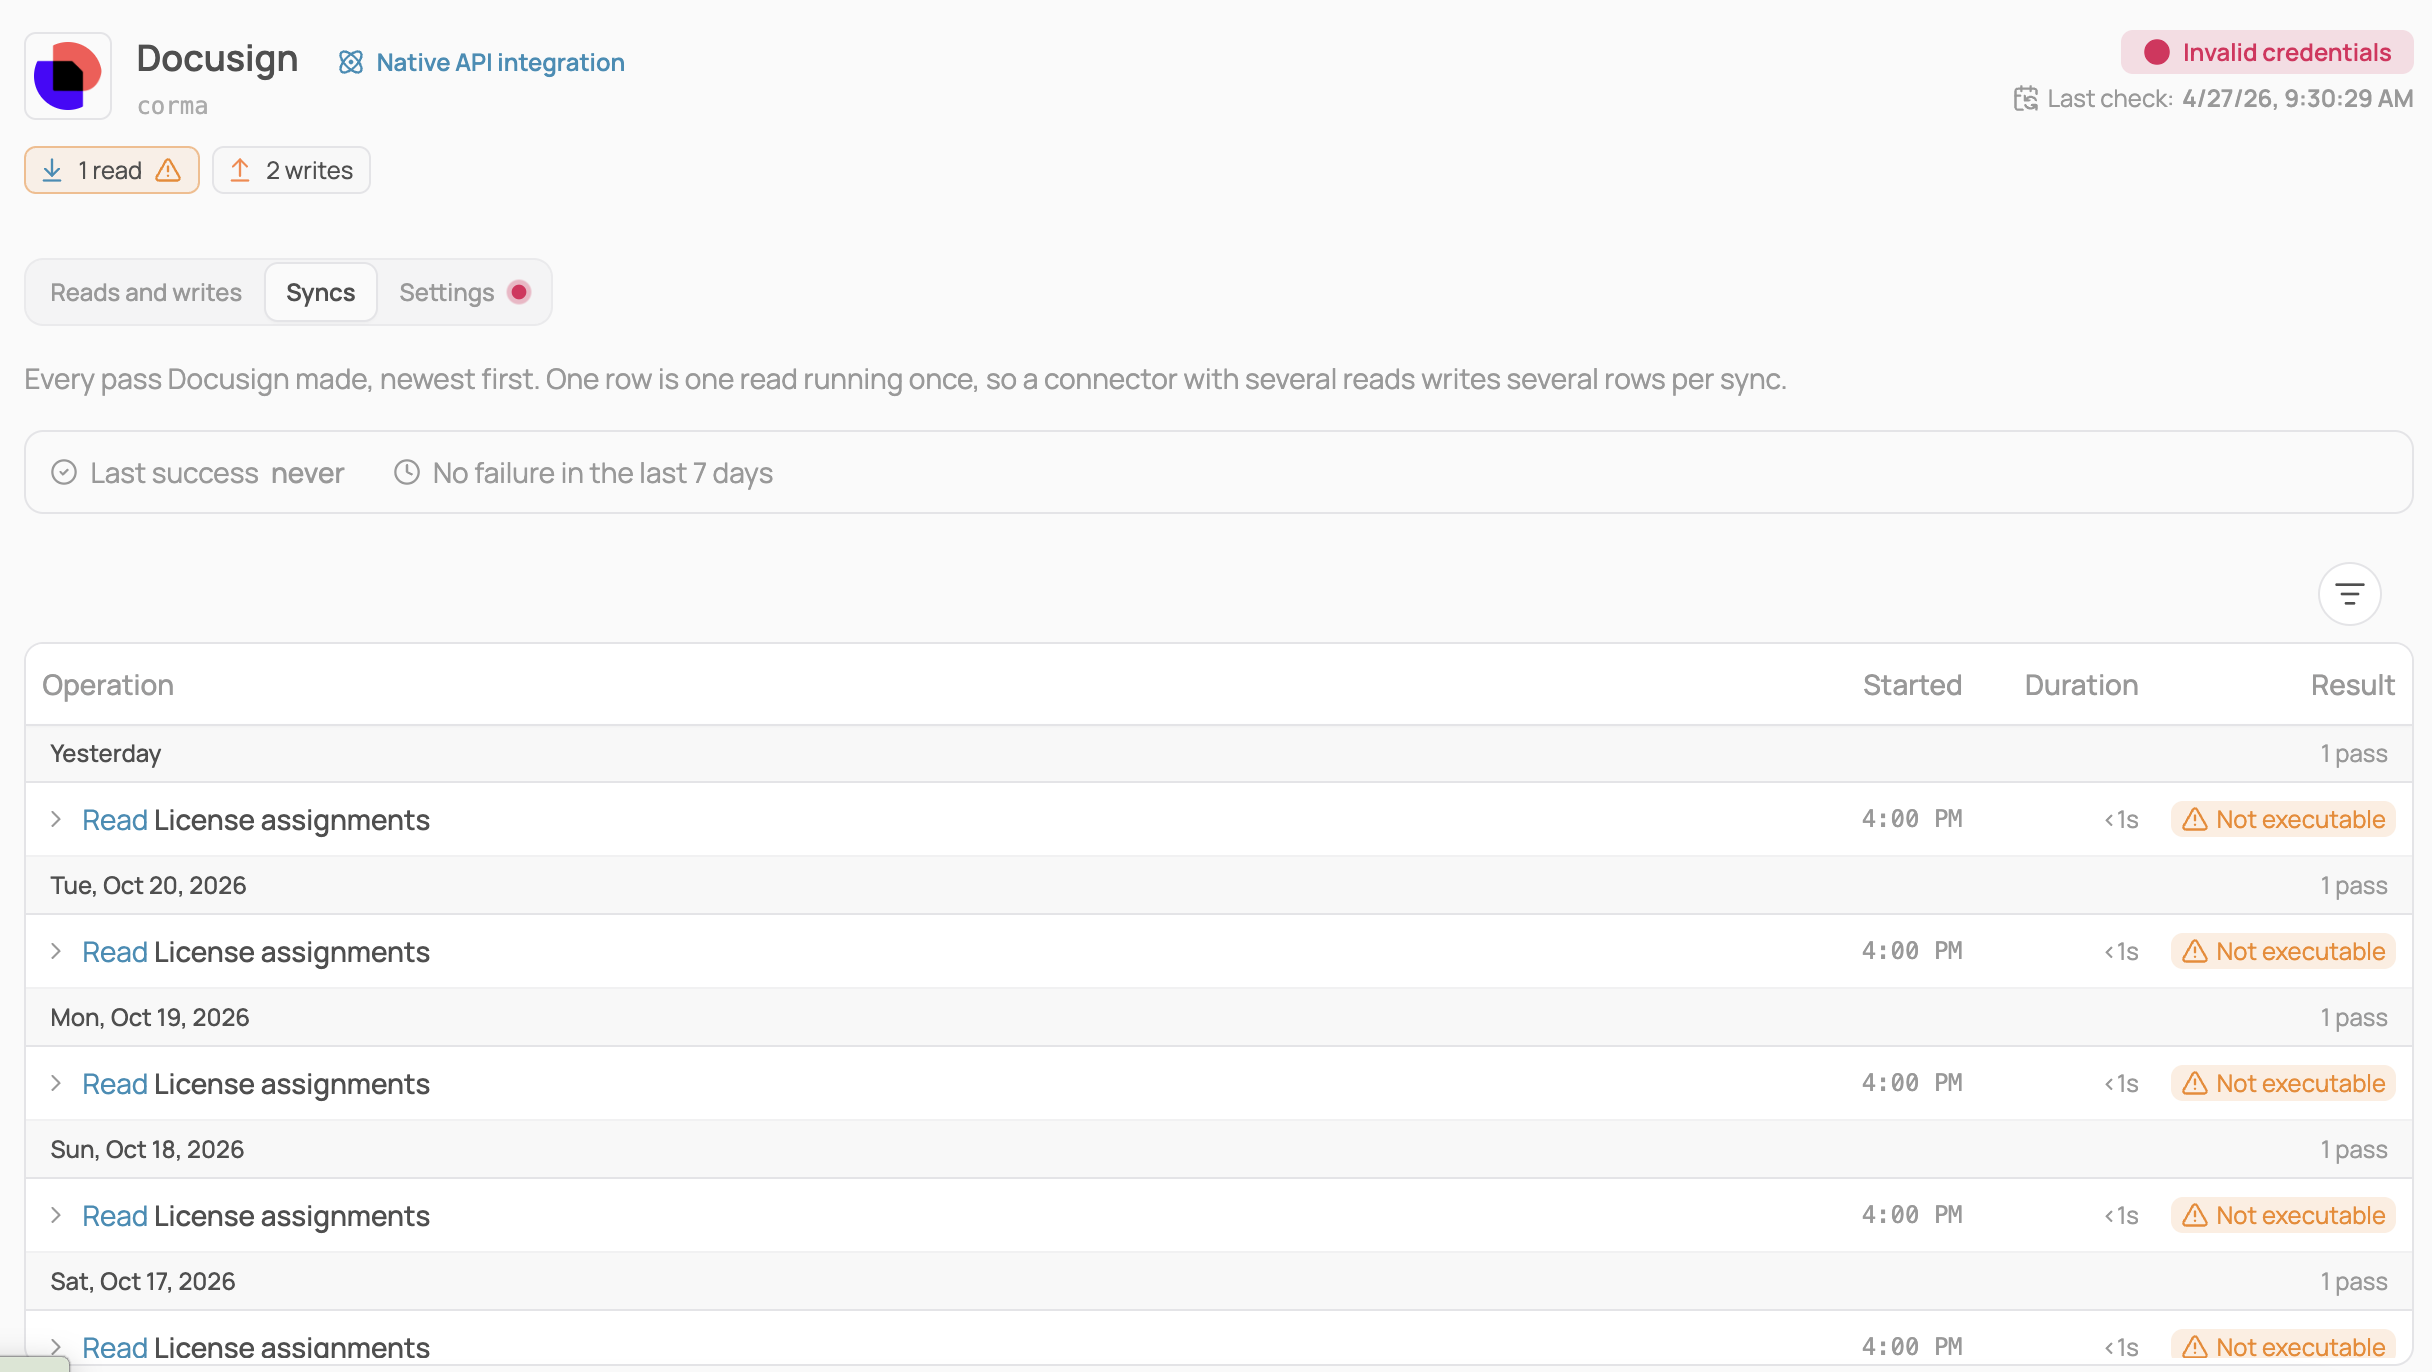Click the Tue, Oct 20, 2026 group header

coord(1219,885)
